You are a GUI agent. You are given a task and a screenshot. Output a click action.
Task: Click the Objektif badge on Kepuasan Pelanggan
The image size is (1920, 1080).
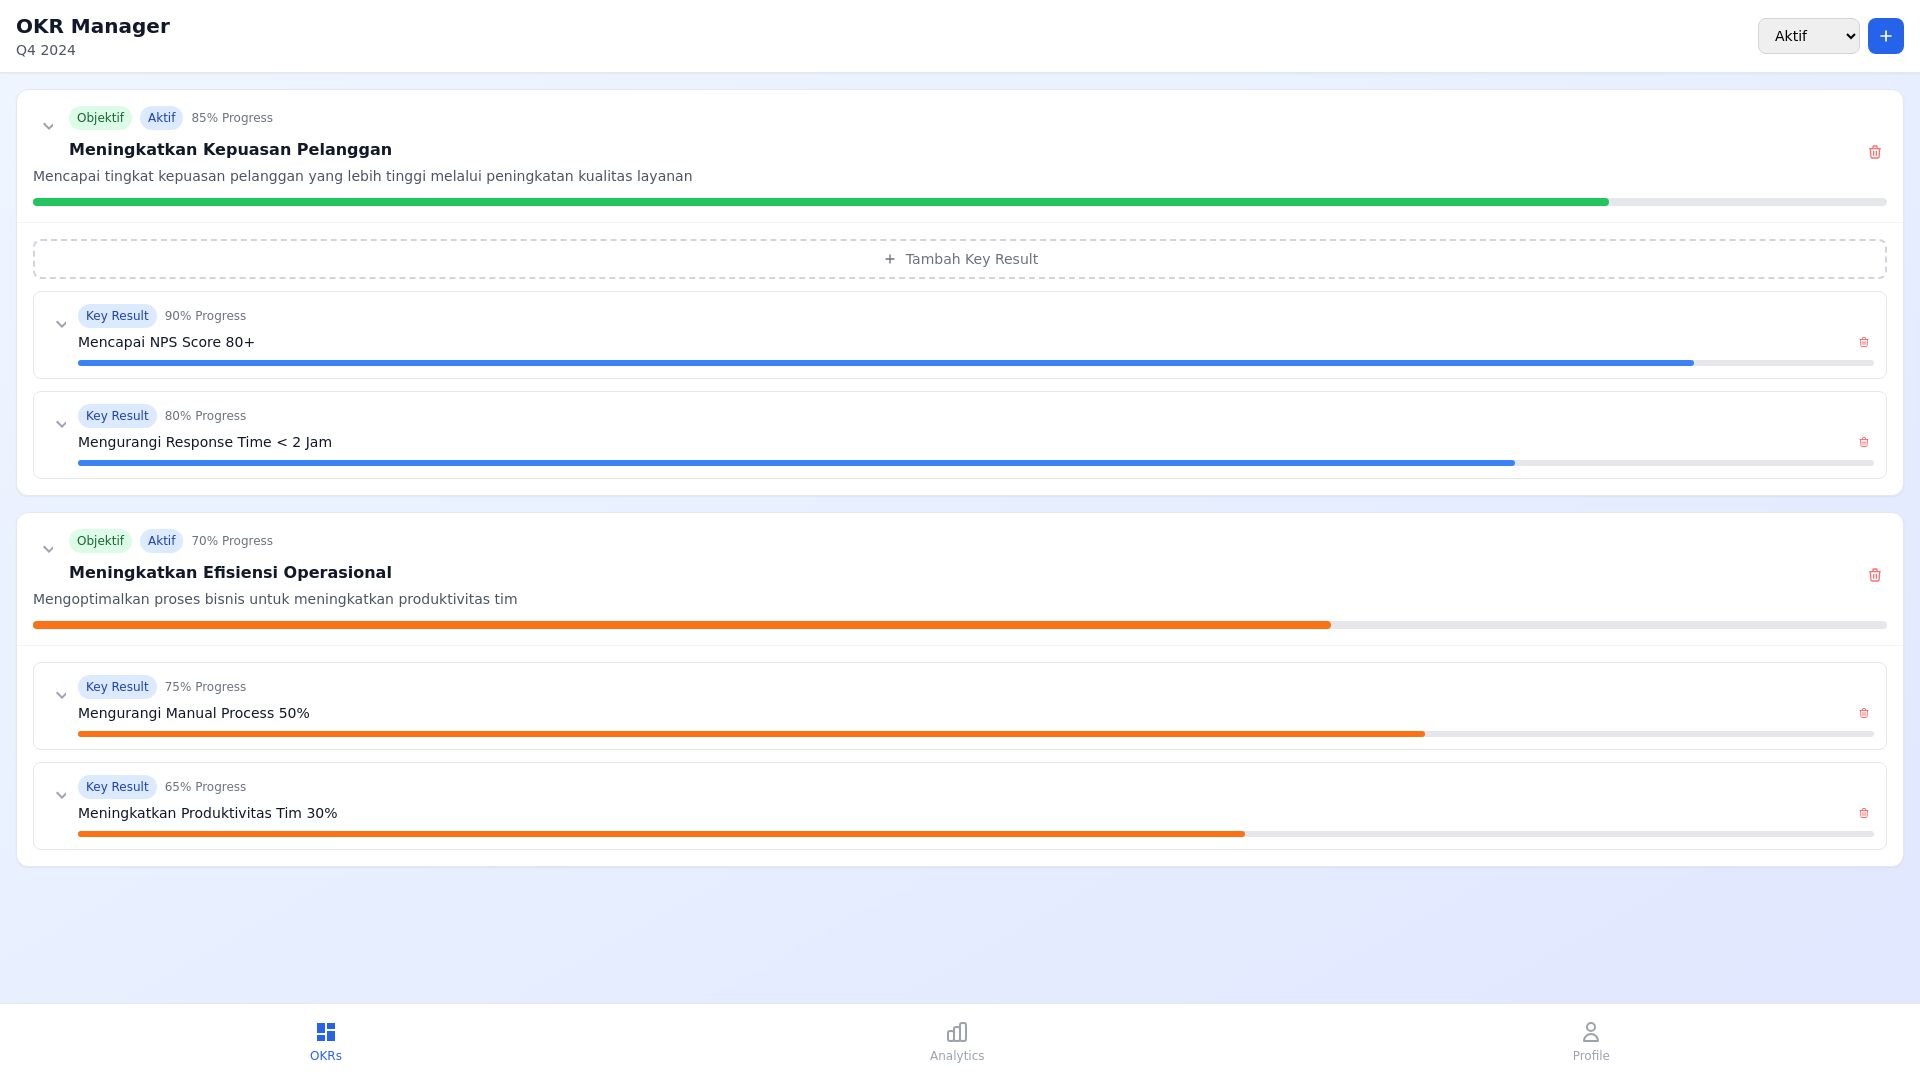click(x=100, y=118)
